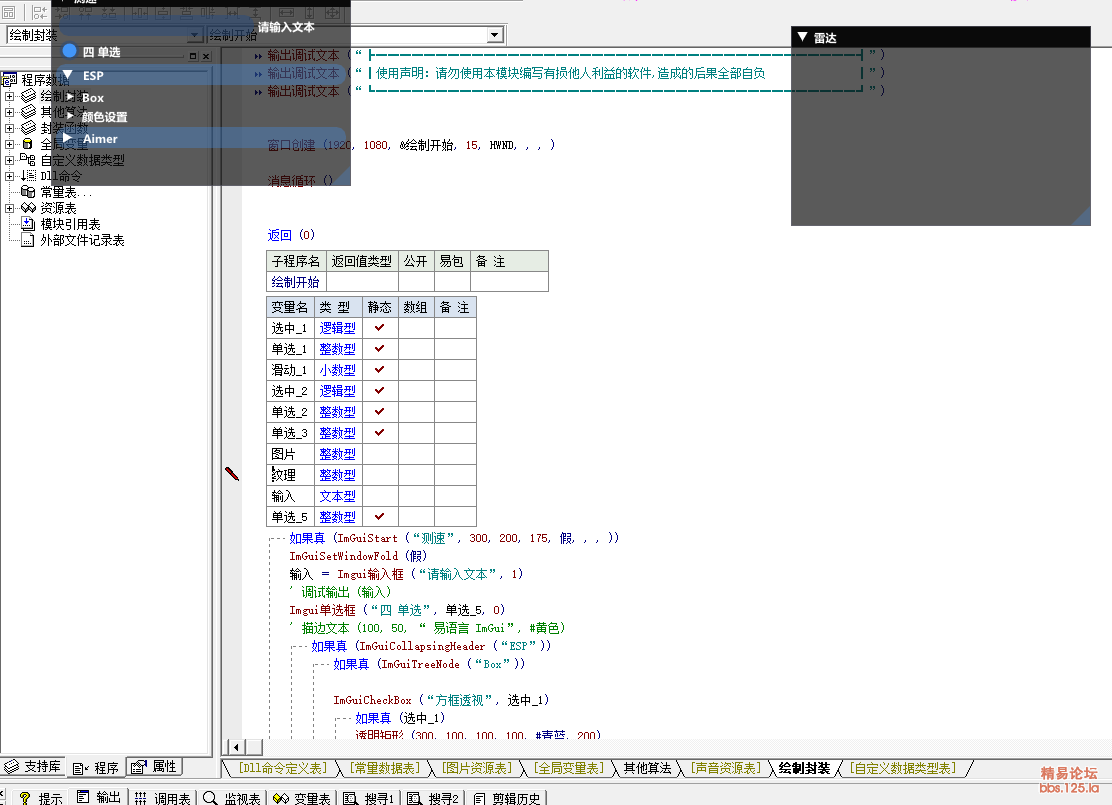Click the 程序 tab icon in the left panel
The height and width of the screenshot is (805, 1112).
[81, 768]
